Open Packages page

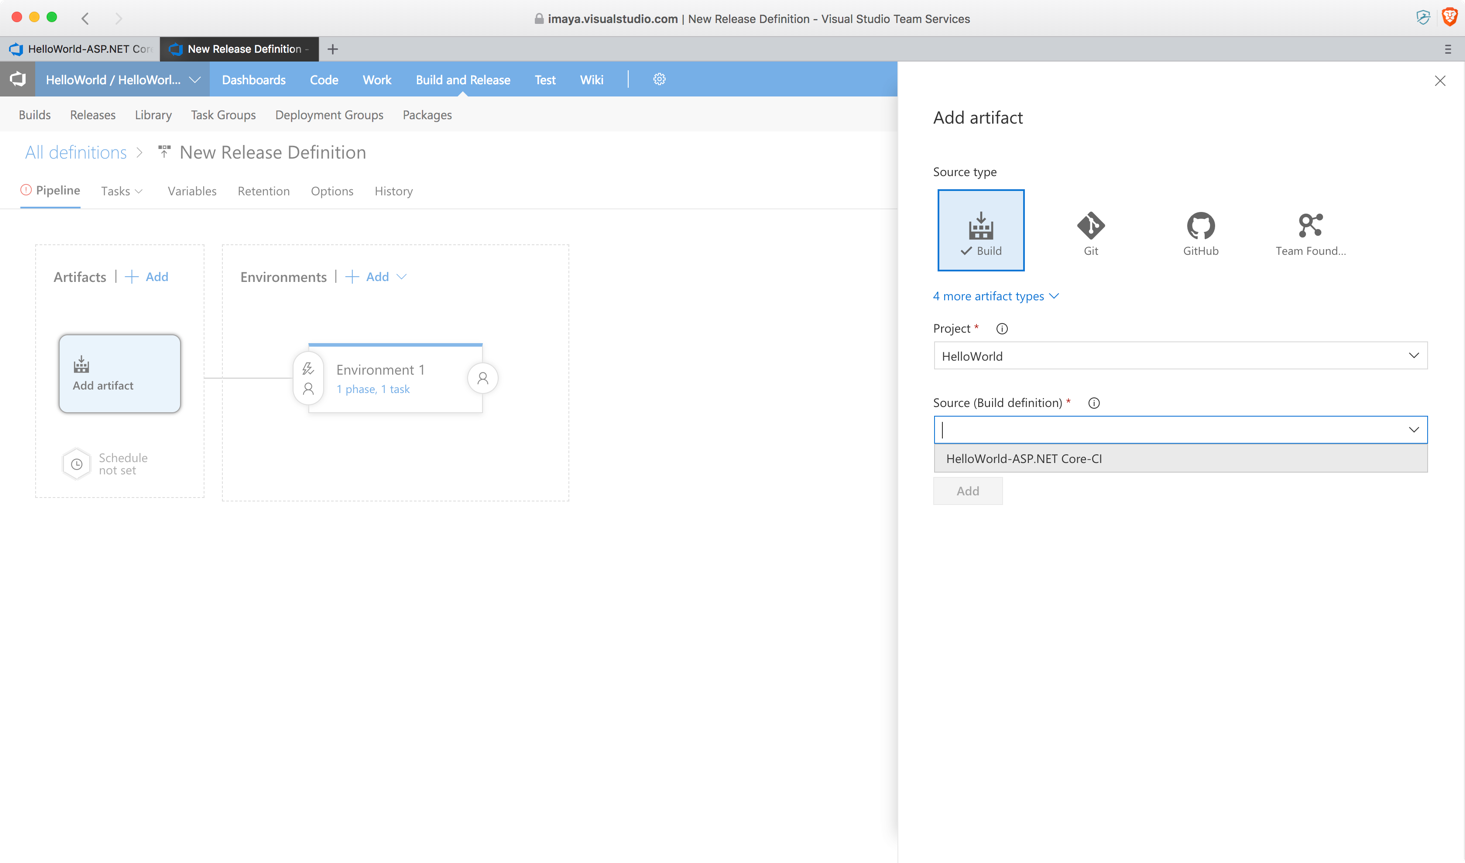[x=427, y=115]
